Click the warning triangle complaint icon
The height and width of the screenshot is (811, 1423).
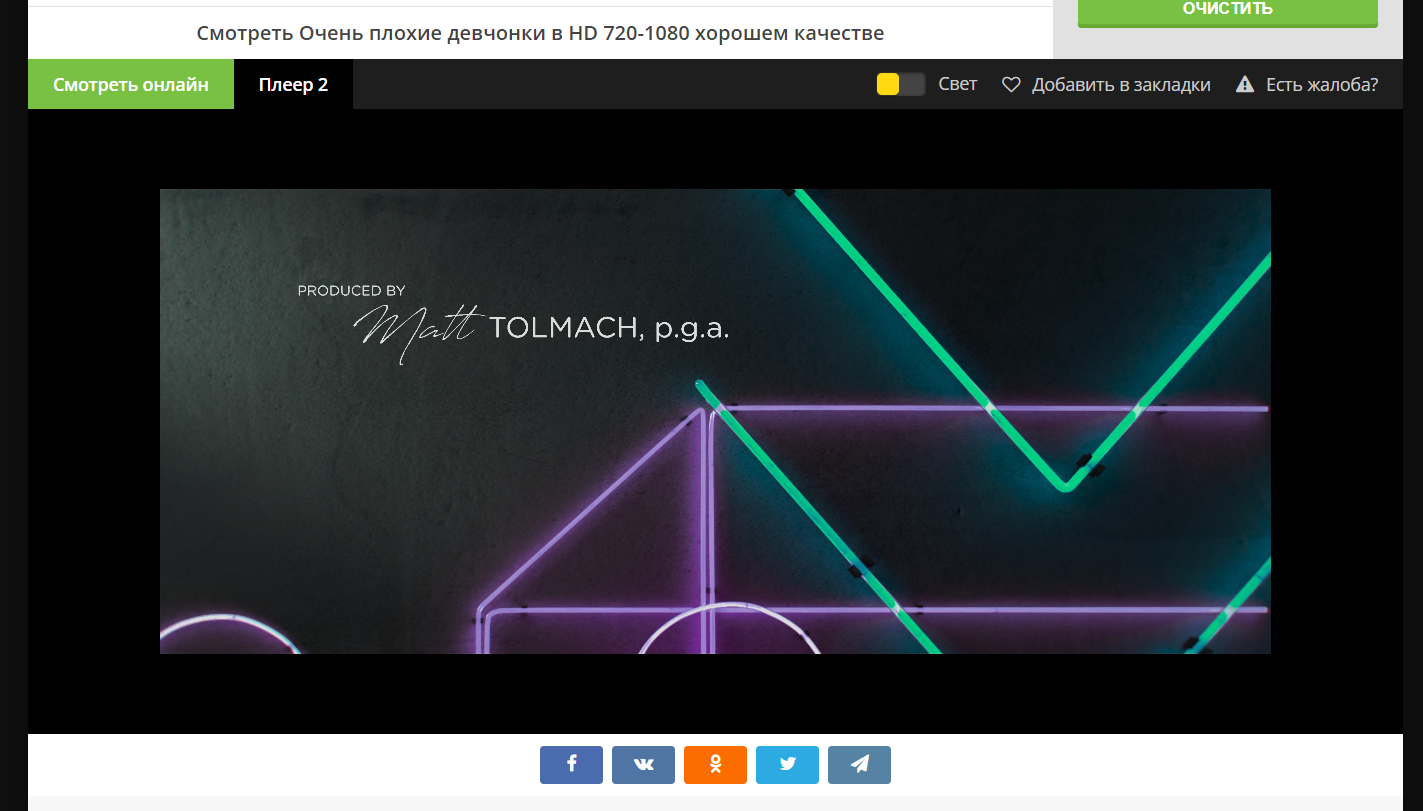[1245, 85]
